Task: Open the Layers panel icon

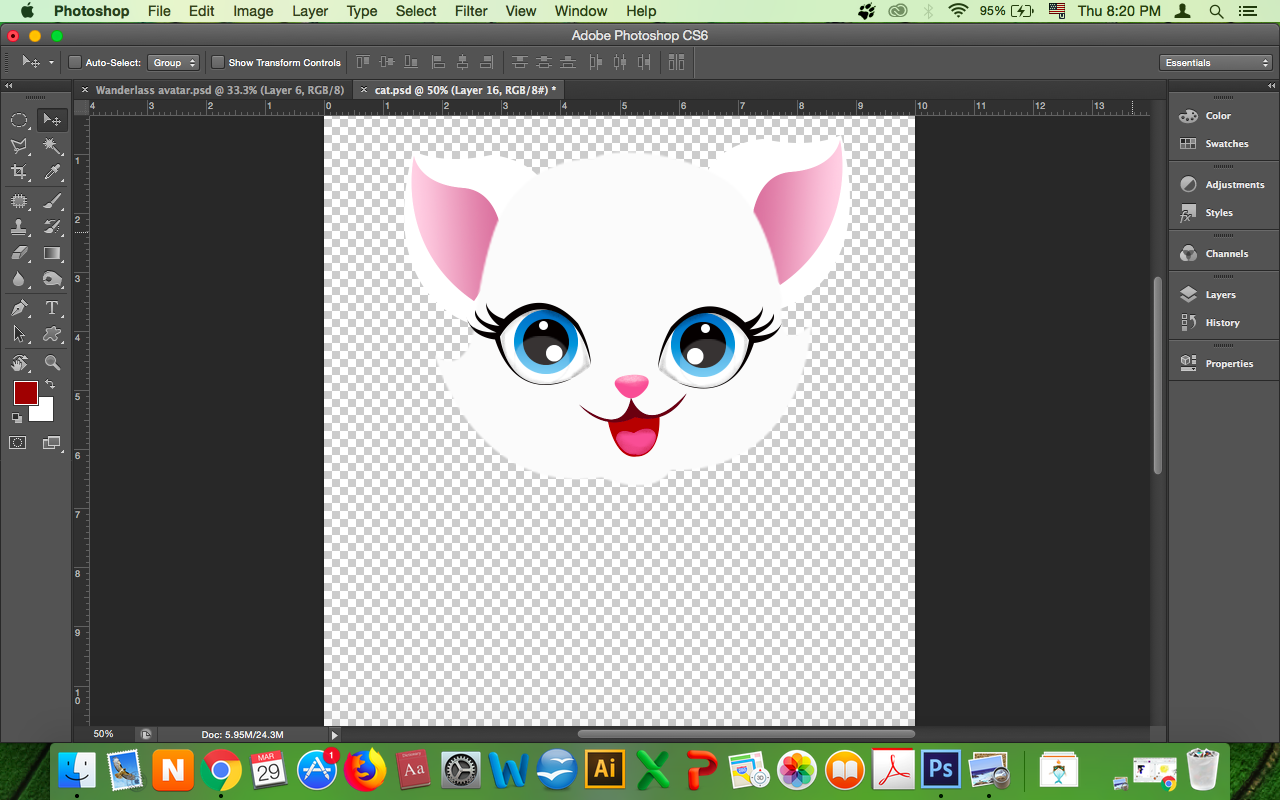Action: coord(1188,295)
